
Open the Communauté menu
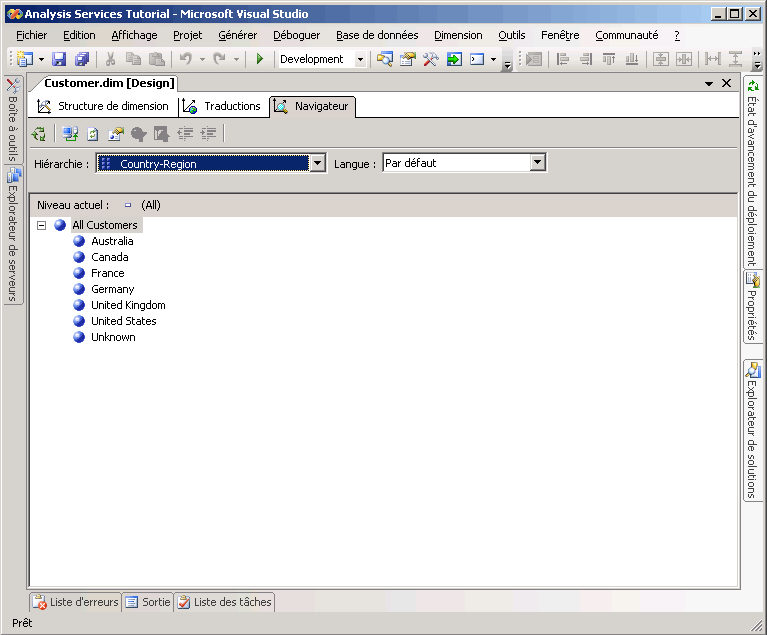pyautogui.click(x=627, y=35)
